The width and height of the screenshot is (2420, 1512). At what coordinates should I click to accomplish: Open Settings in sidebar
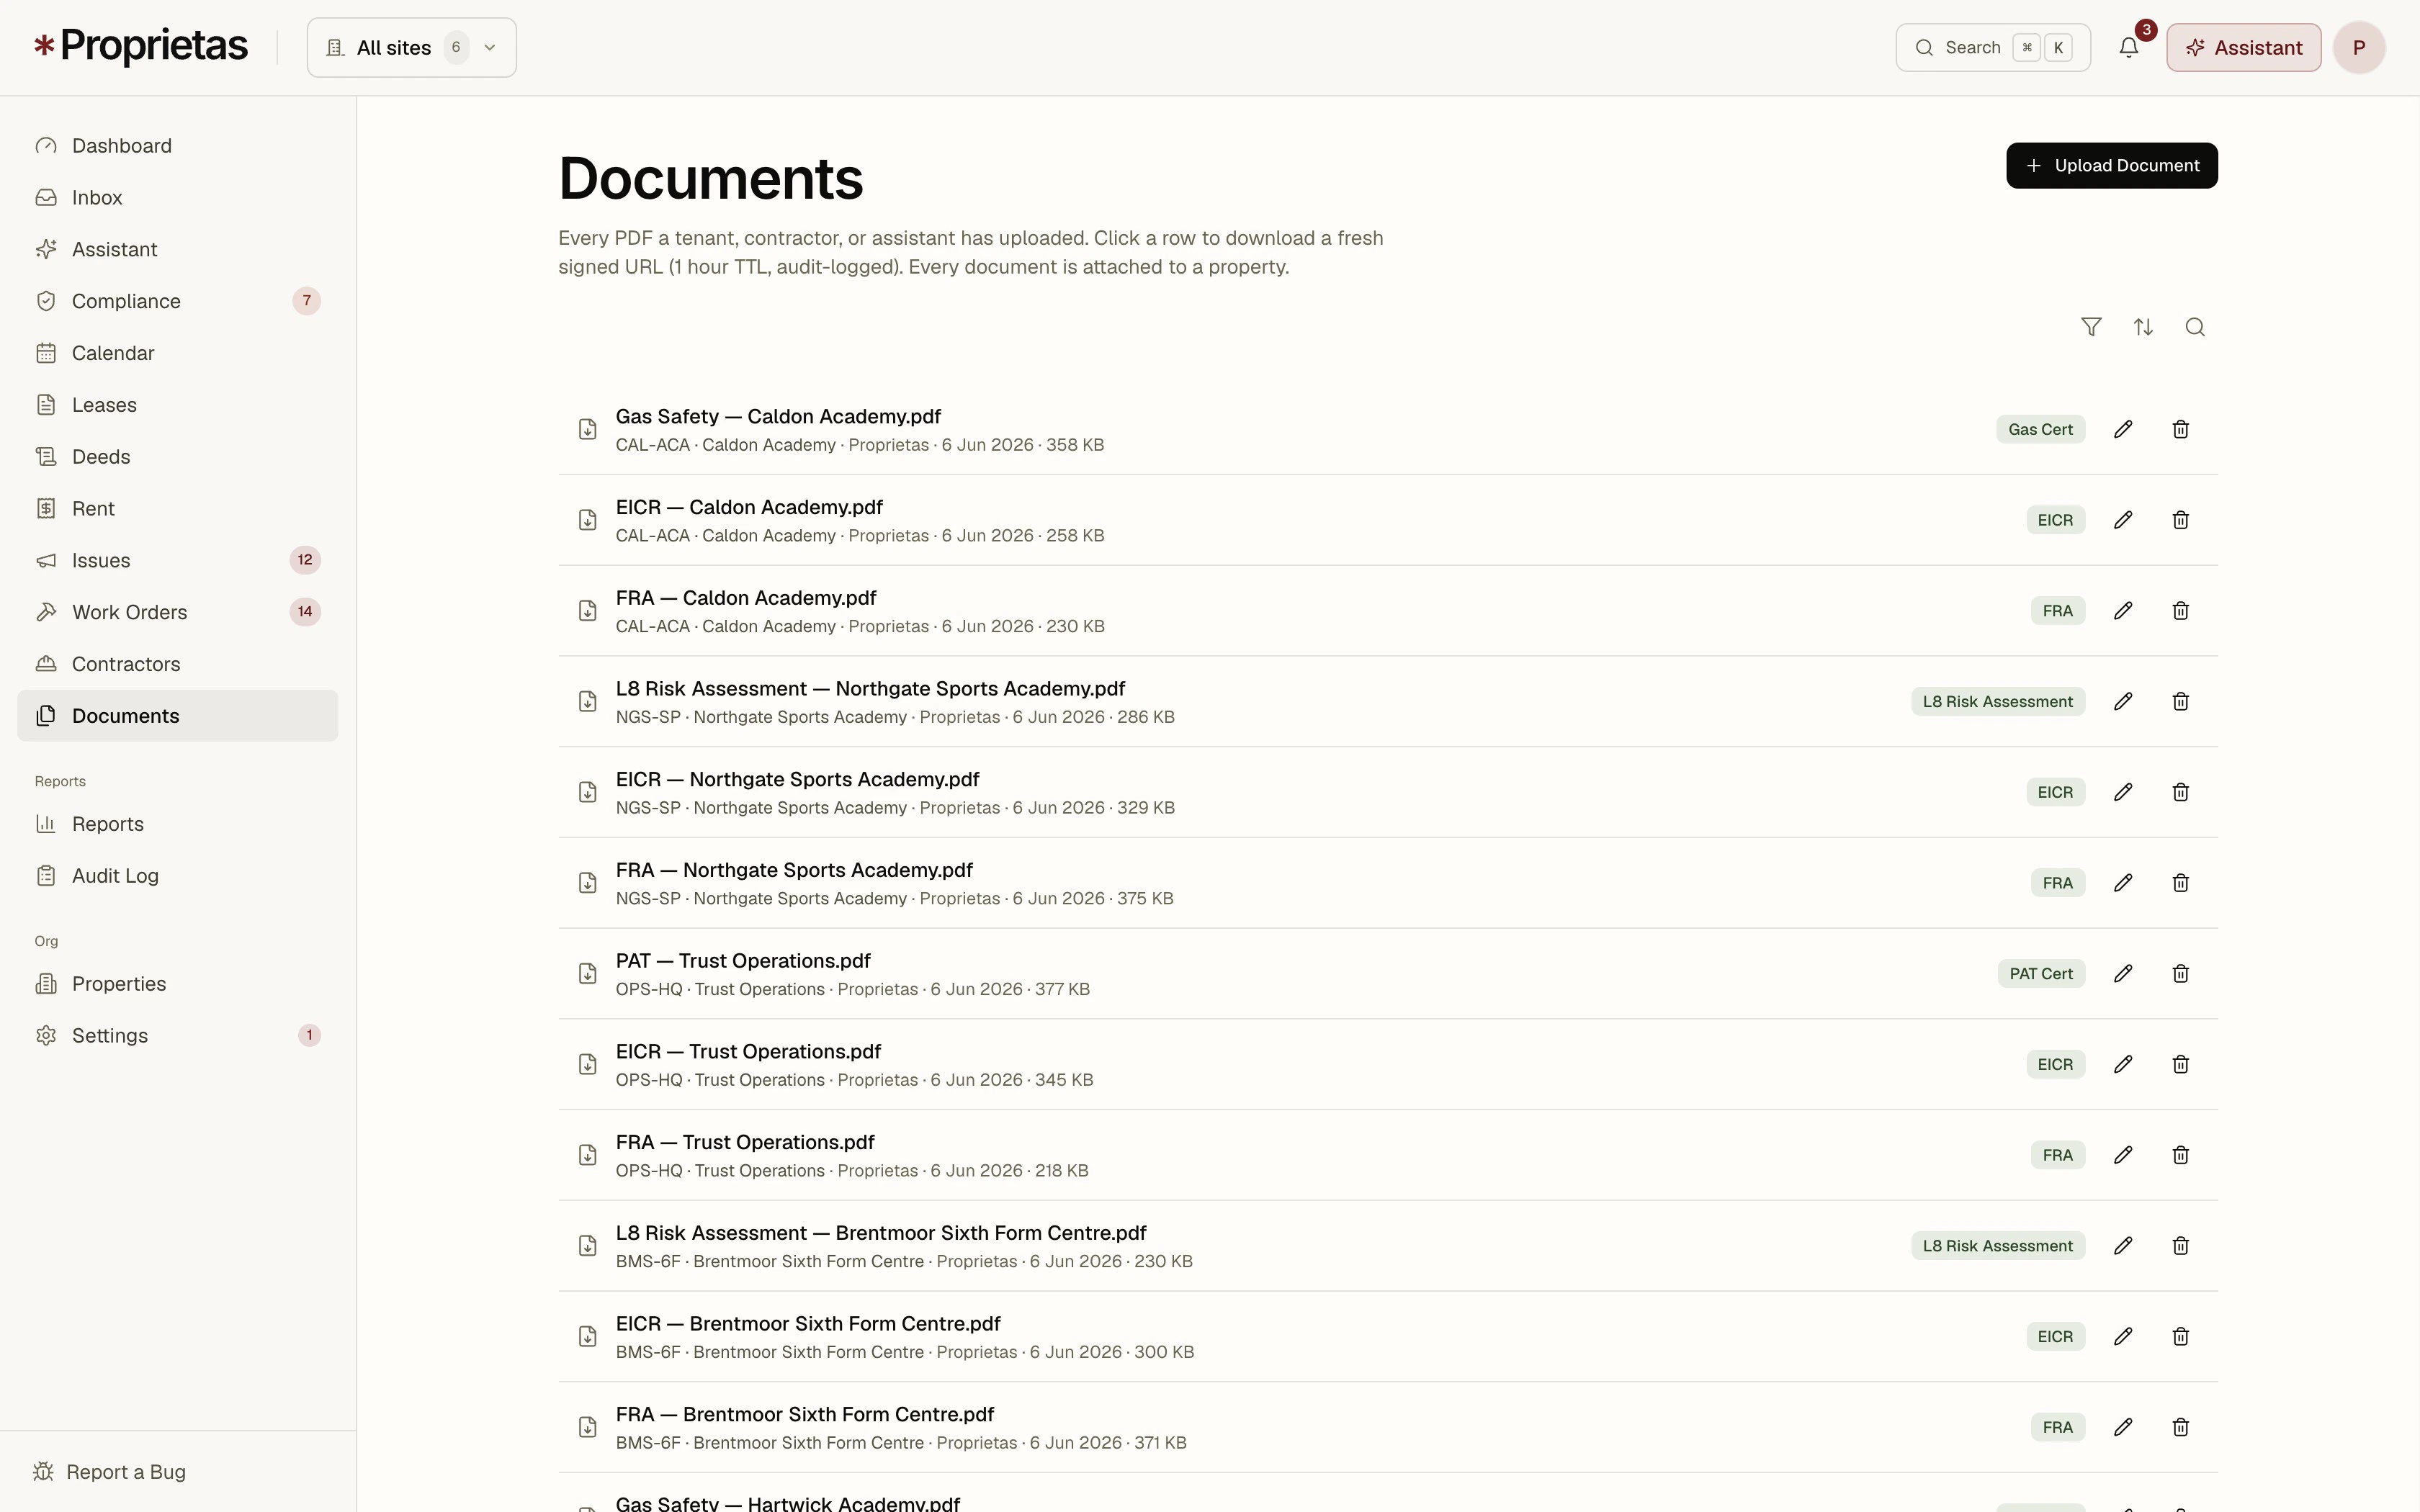[x=178, y=1036]
